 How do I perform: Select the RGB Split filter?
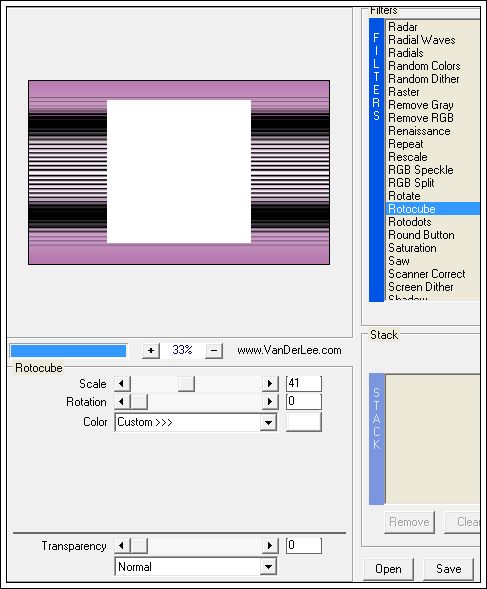[x=411, y=183]
